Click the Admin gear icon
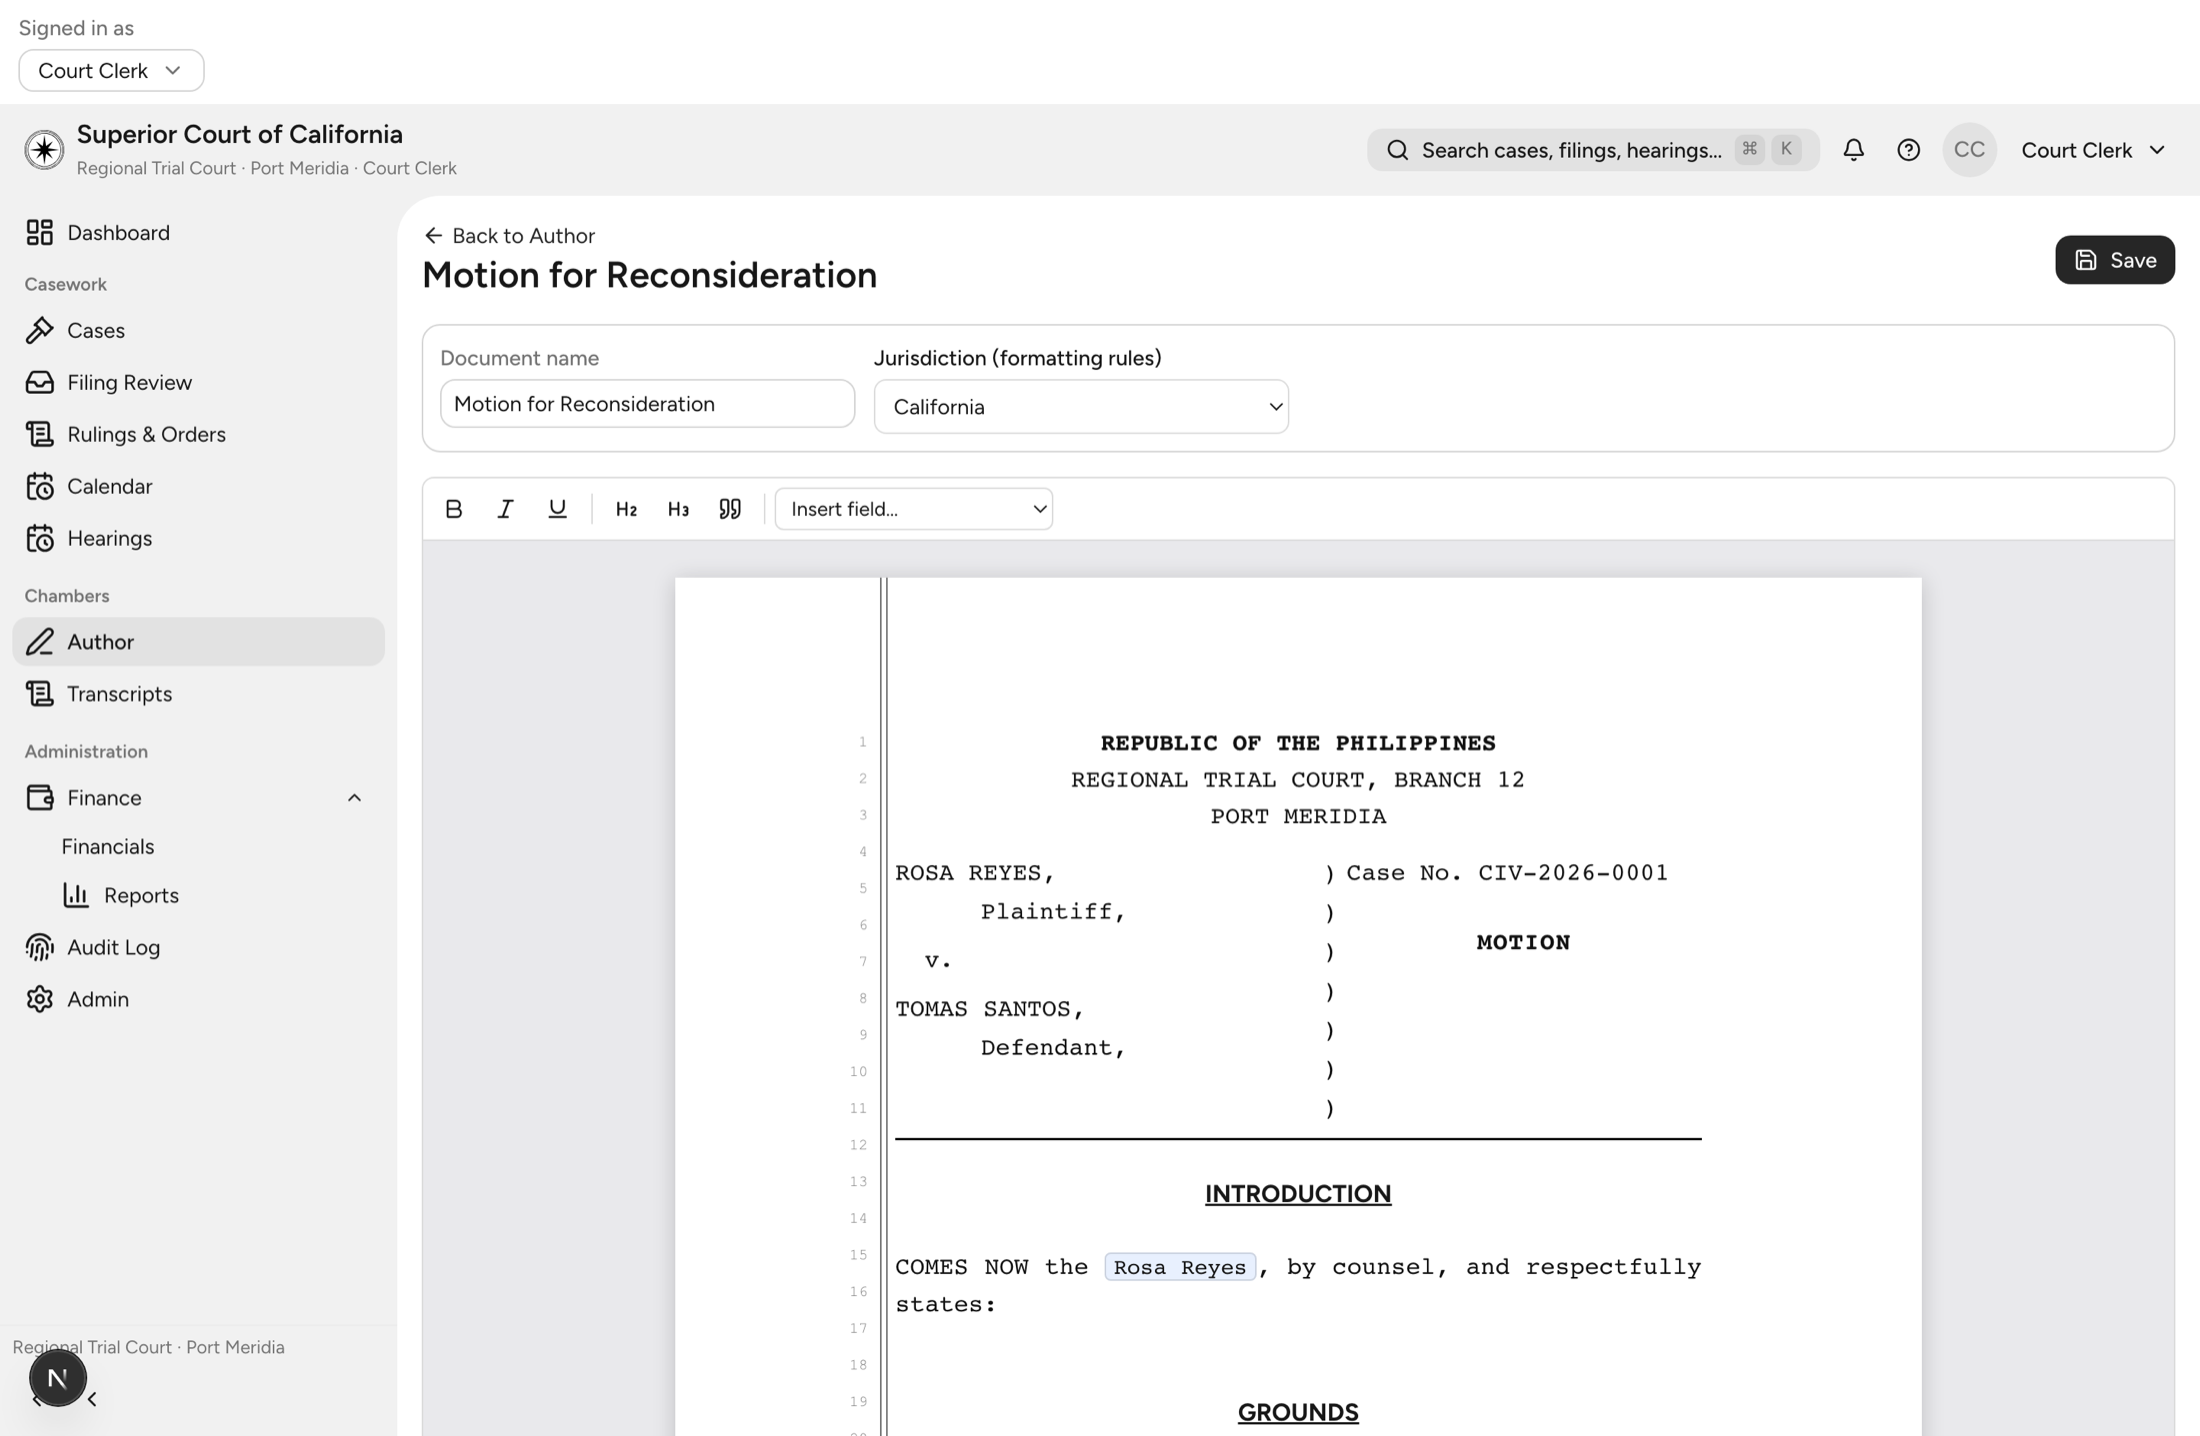This screenshot has width=2200, height=1436. [x=40, y=999]
